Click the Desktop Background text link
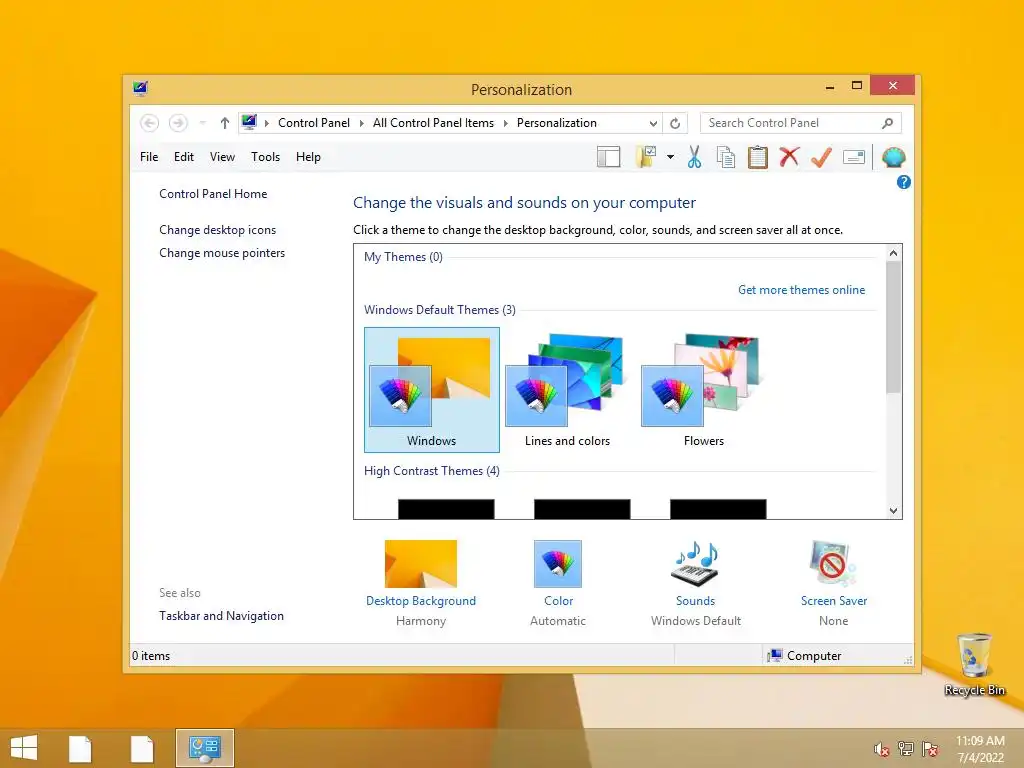 coord(421,601)
